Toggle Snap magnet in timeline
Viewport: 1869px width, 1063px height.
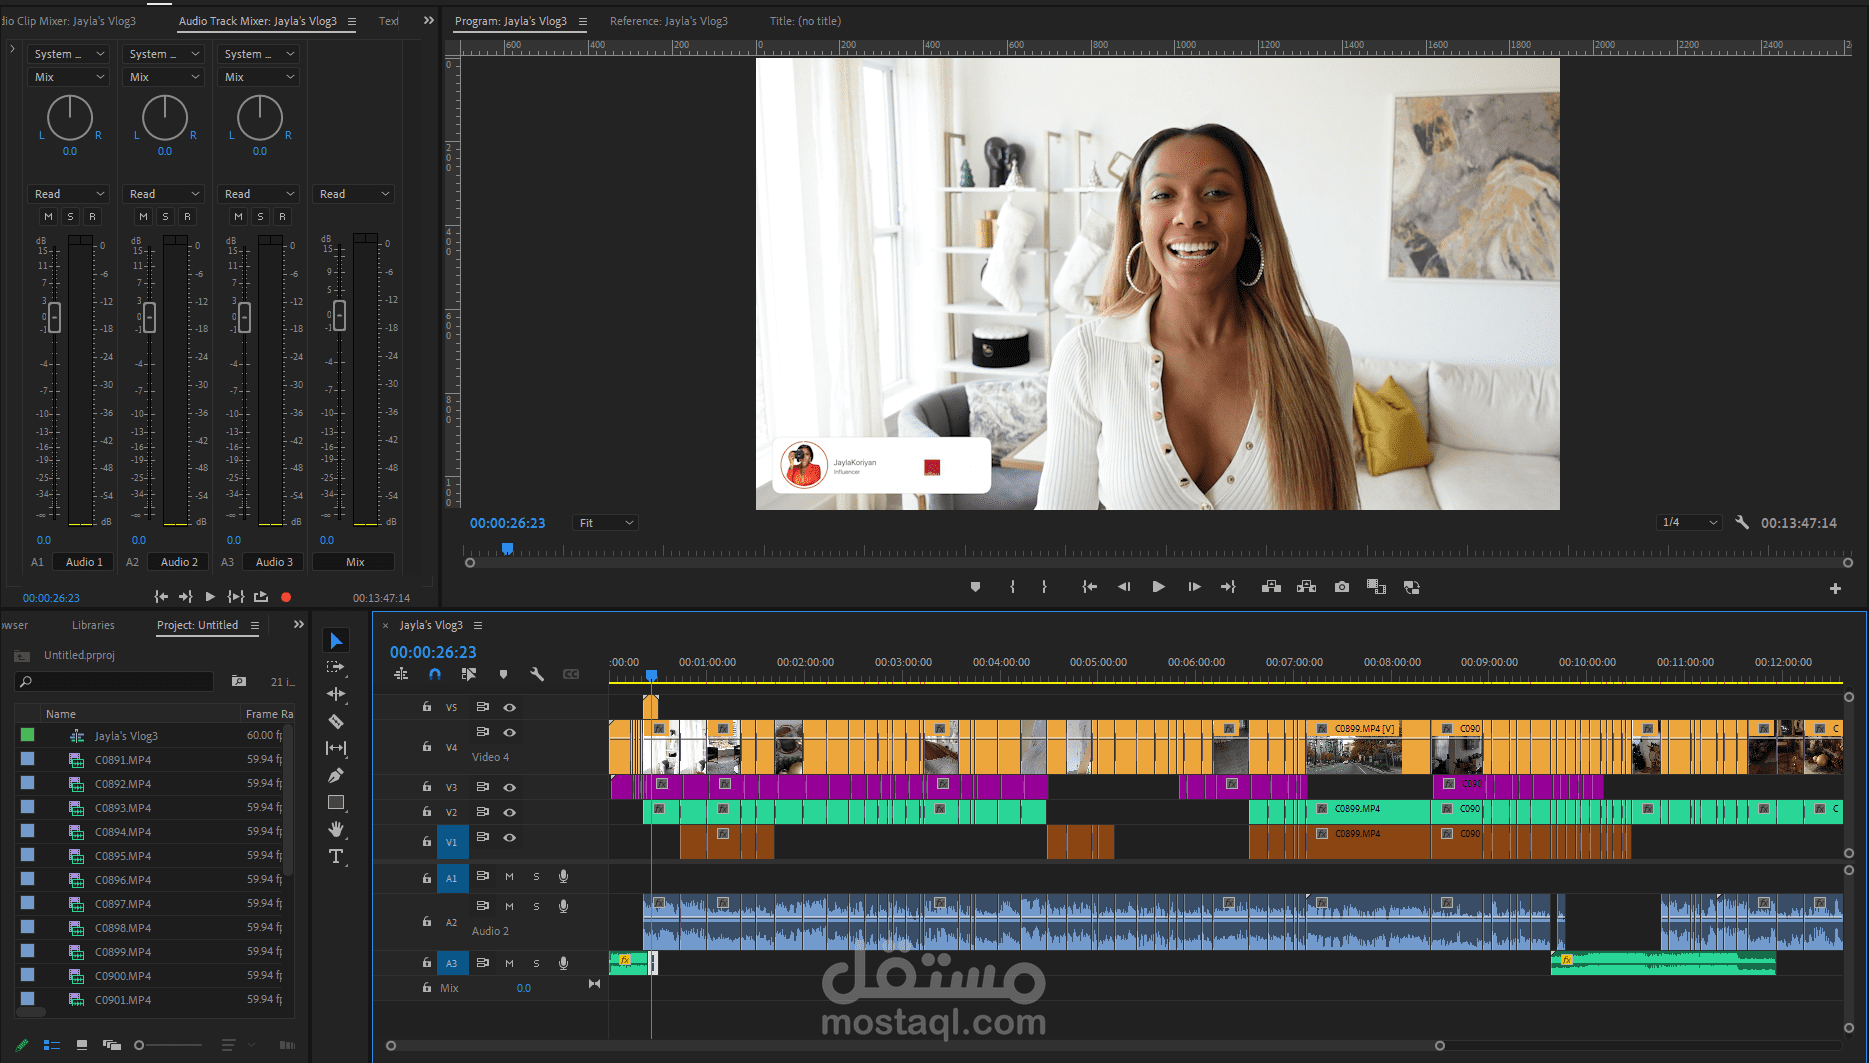(435, 675)
